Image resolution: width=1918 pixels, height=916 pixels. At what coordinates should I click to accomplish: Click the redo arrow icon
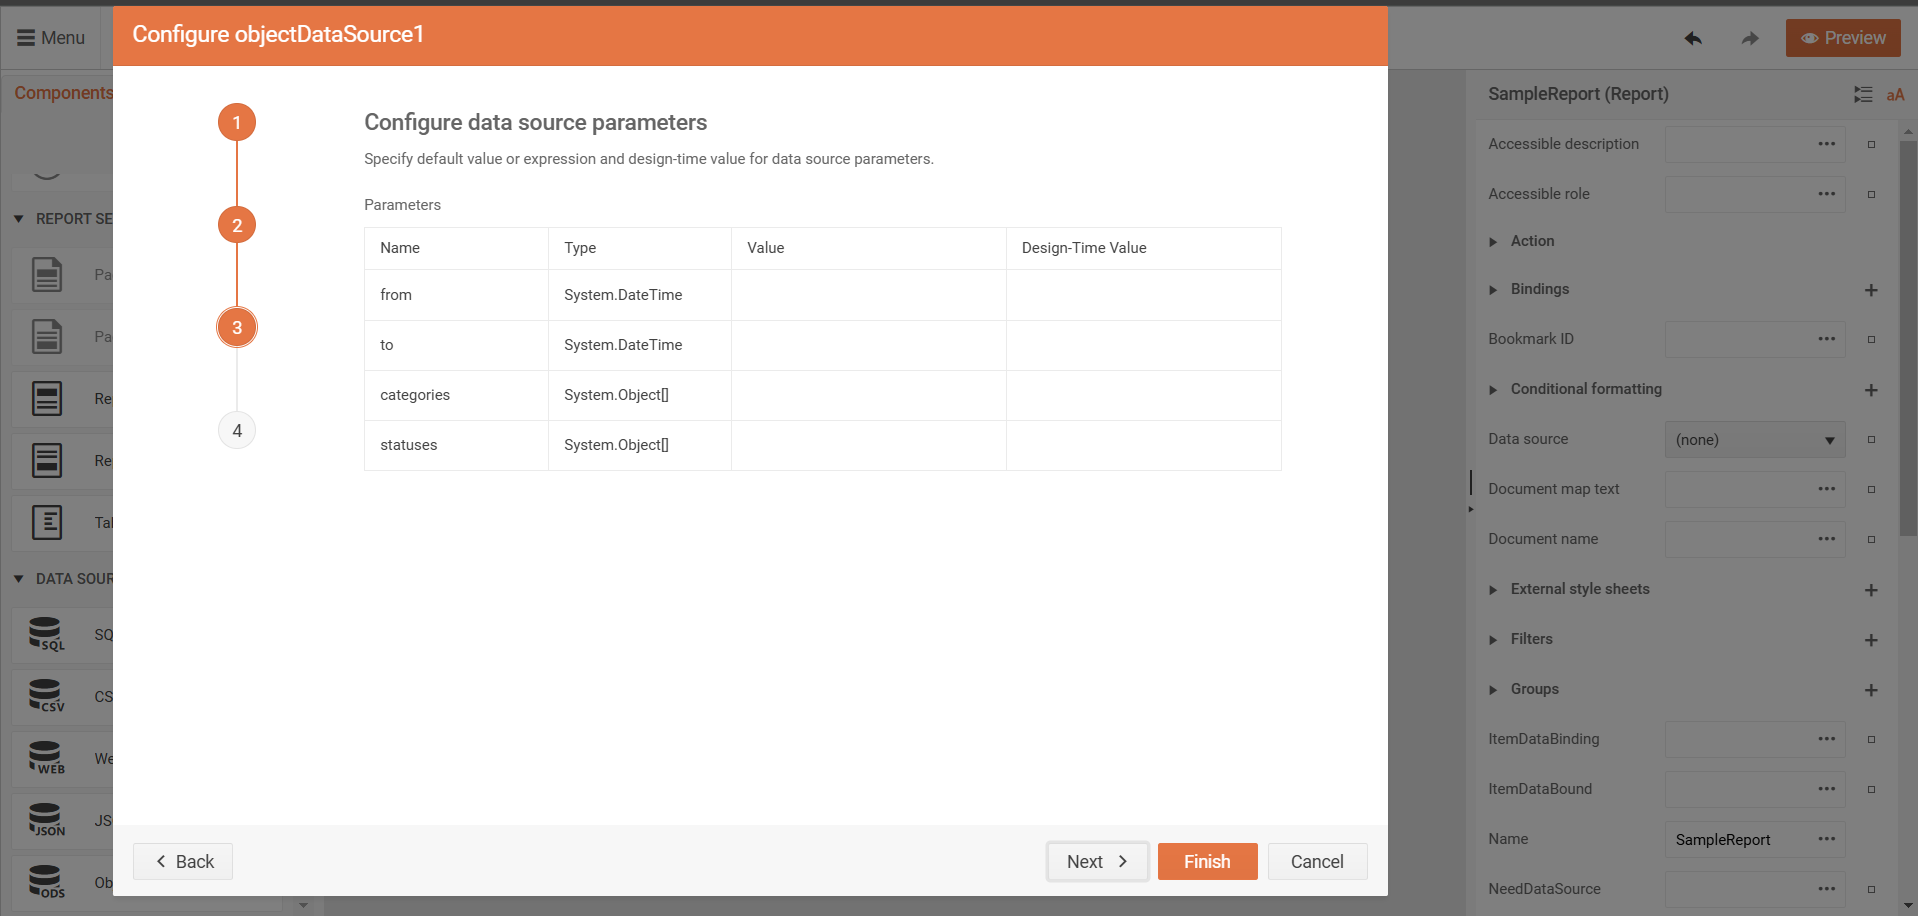coord(1749,38)
